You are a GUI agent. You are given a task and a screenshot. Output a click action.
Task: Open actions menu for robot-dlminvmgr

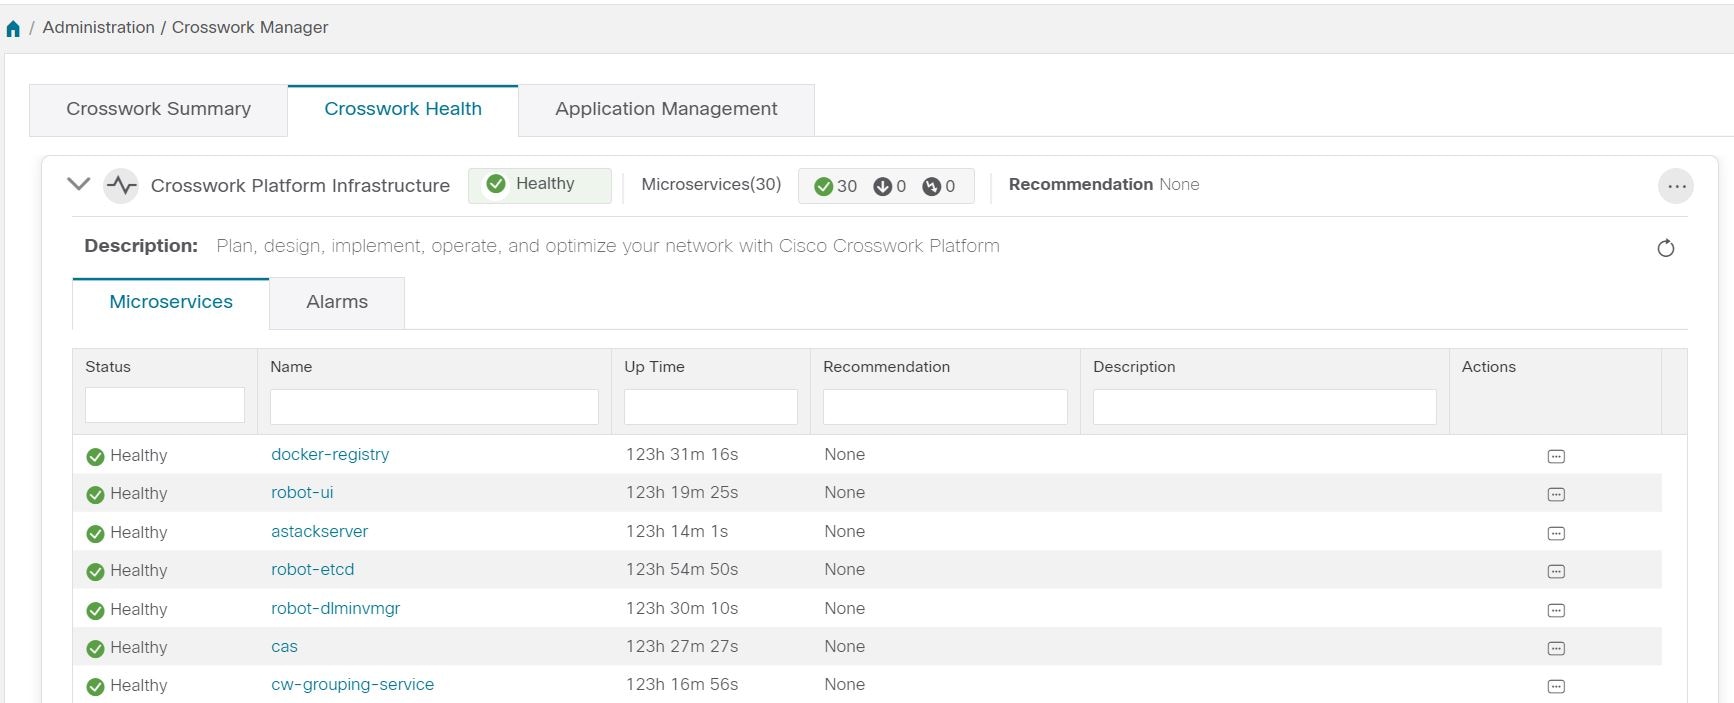(x=1556, y=610)
